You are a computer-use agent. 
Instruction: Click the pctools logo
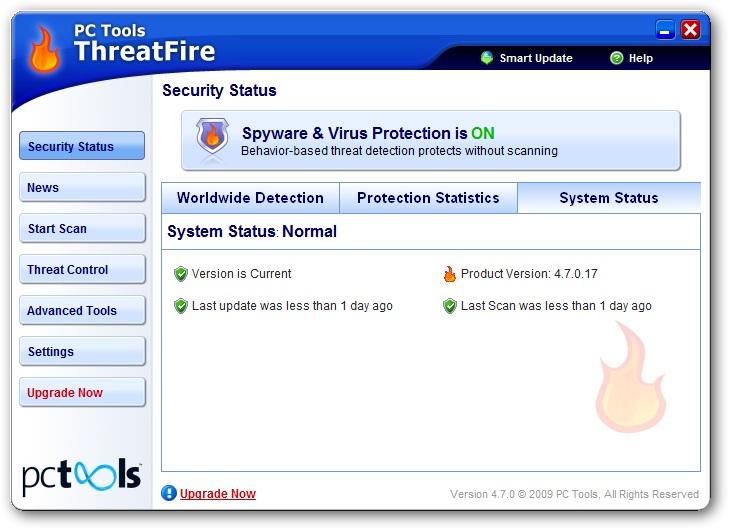click(81, 476)
